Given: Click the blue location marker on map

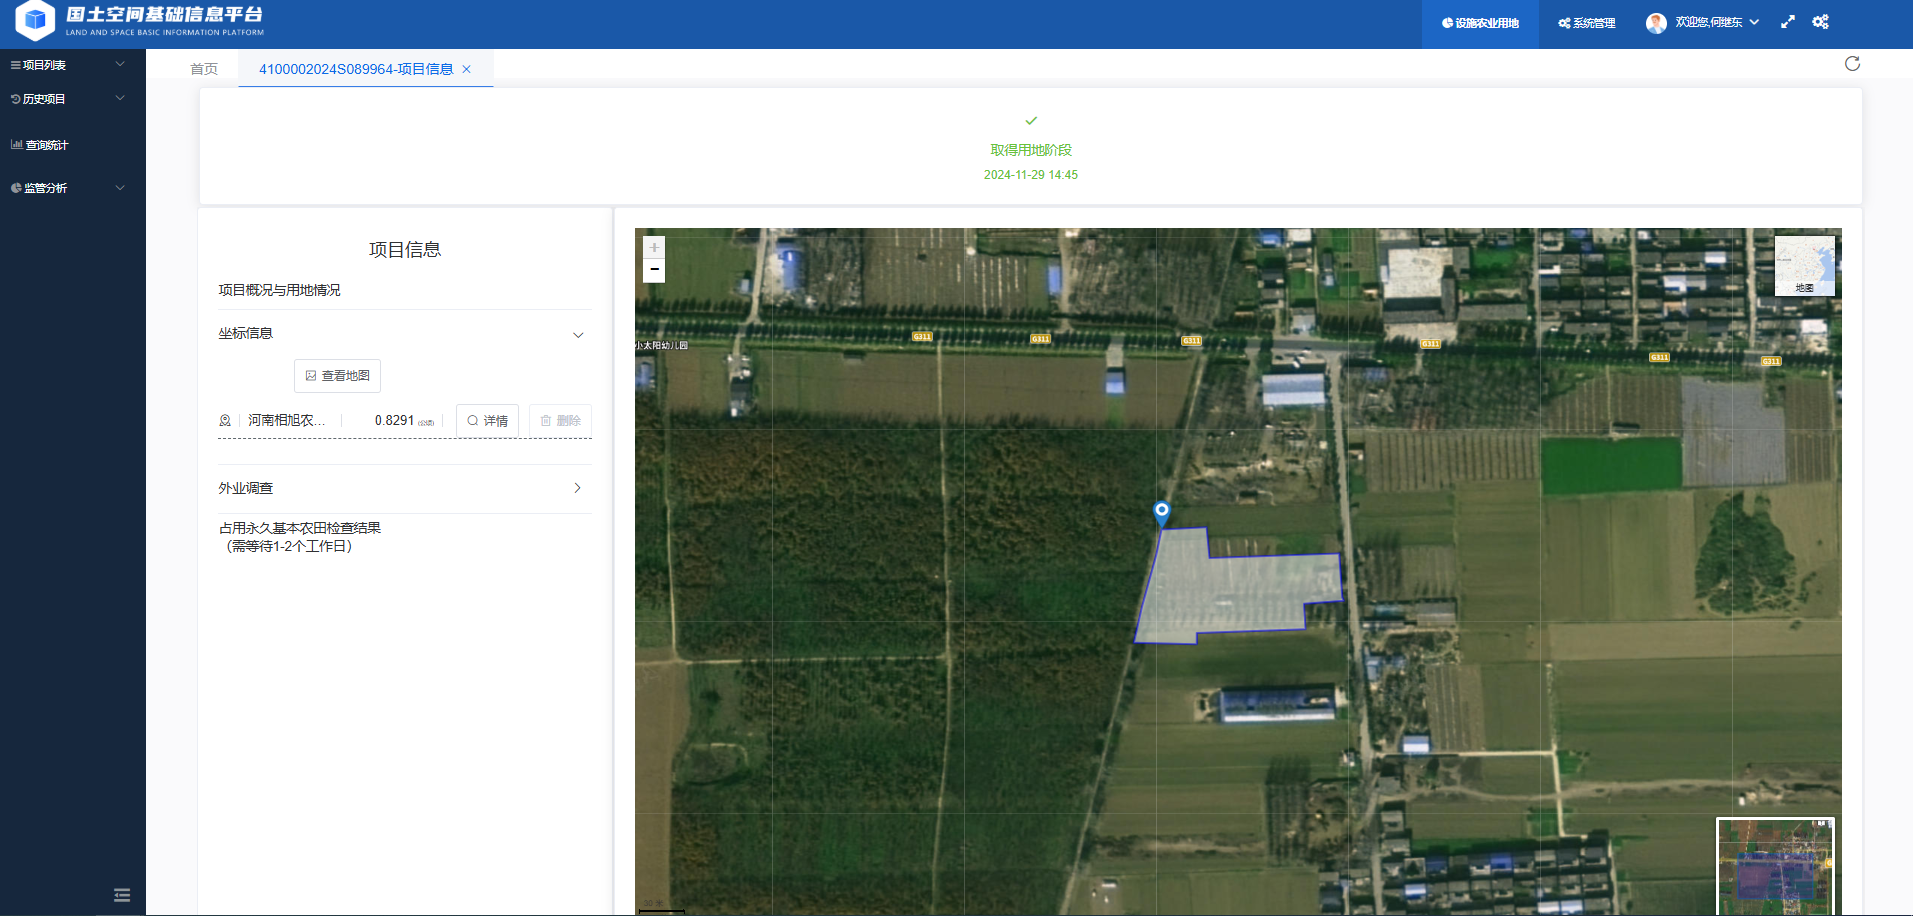Looking at the screenshot, I should click(1161, 511).
